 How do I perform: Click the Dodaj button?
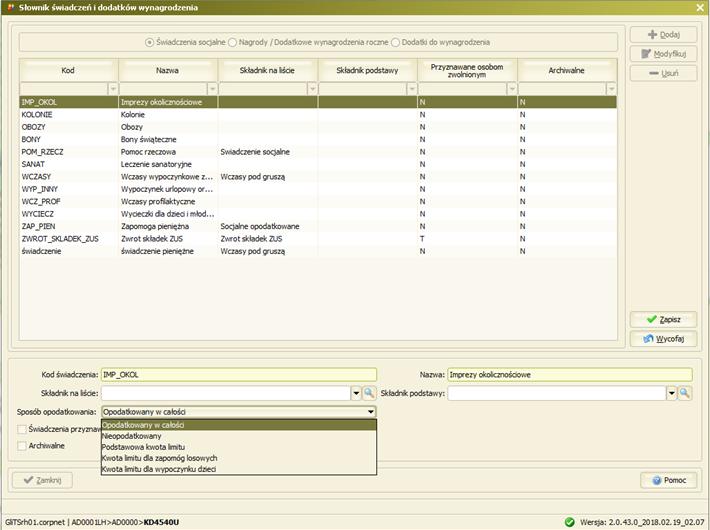[x=663, y=34]
